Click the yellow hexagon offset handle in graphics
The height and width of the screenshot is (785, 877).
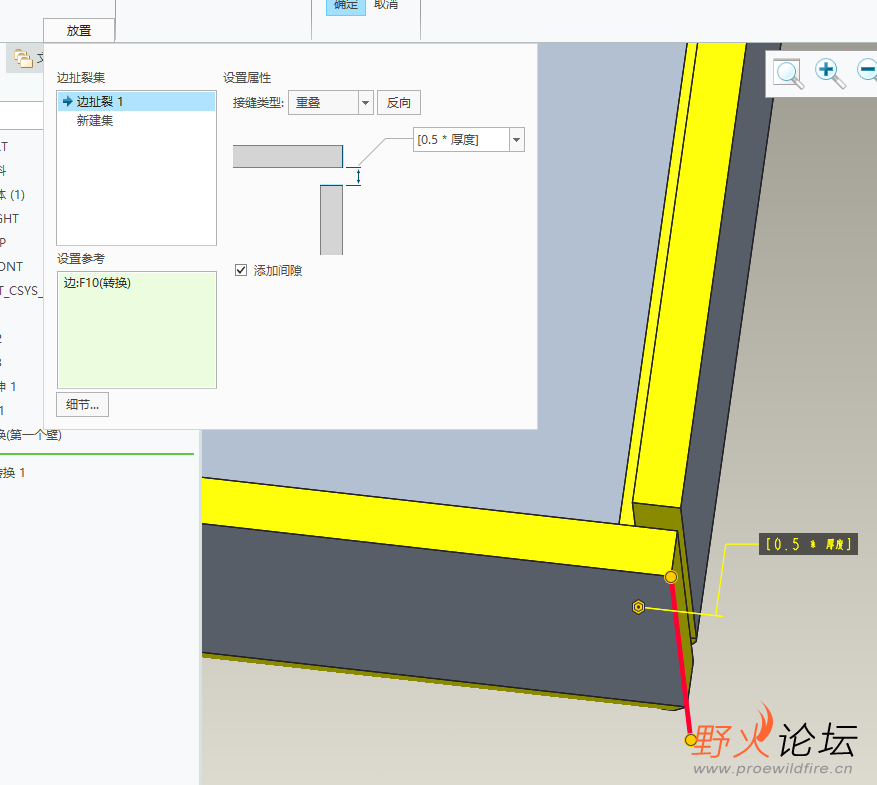(x=638, y=606)
